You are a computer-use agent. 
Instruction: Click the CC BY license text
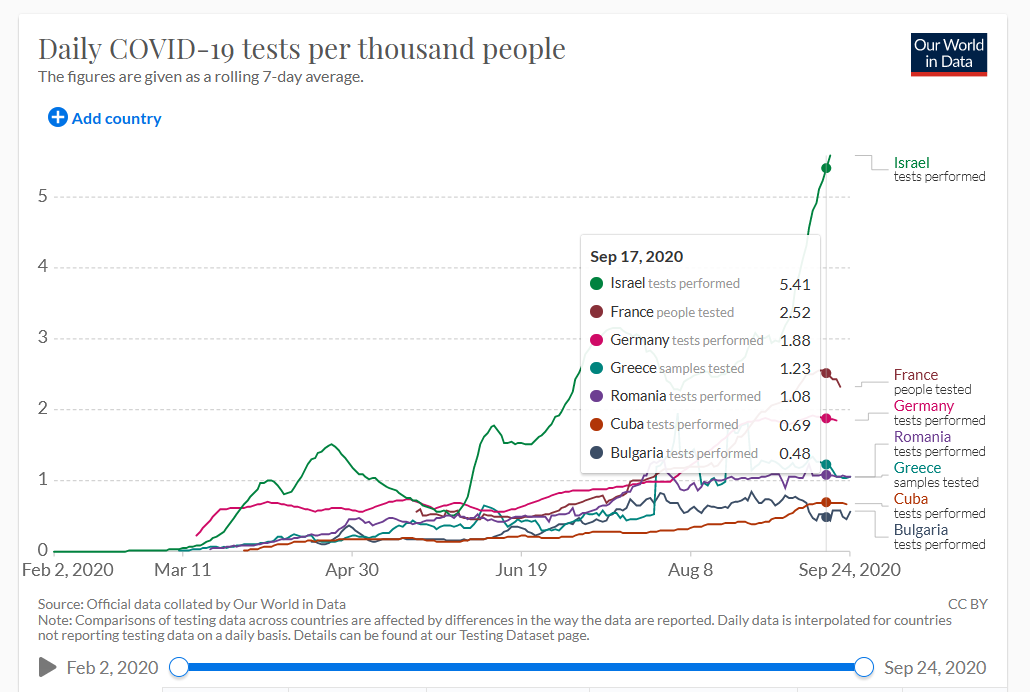[x=968, y=604]
